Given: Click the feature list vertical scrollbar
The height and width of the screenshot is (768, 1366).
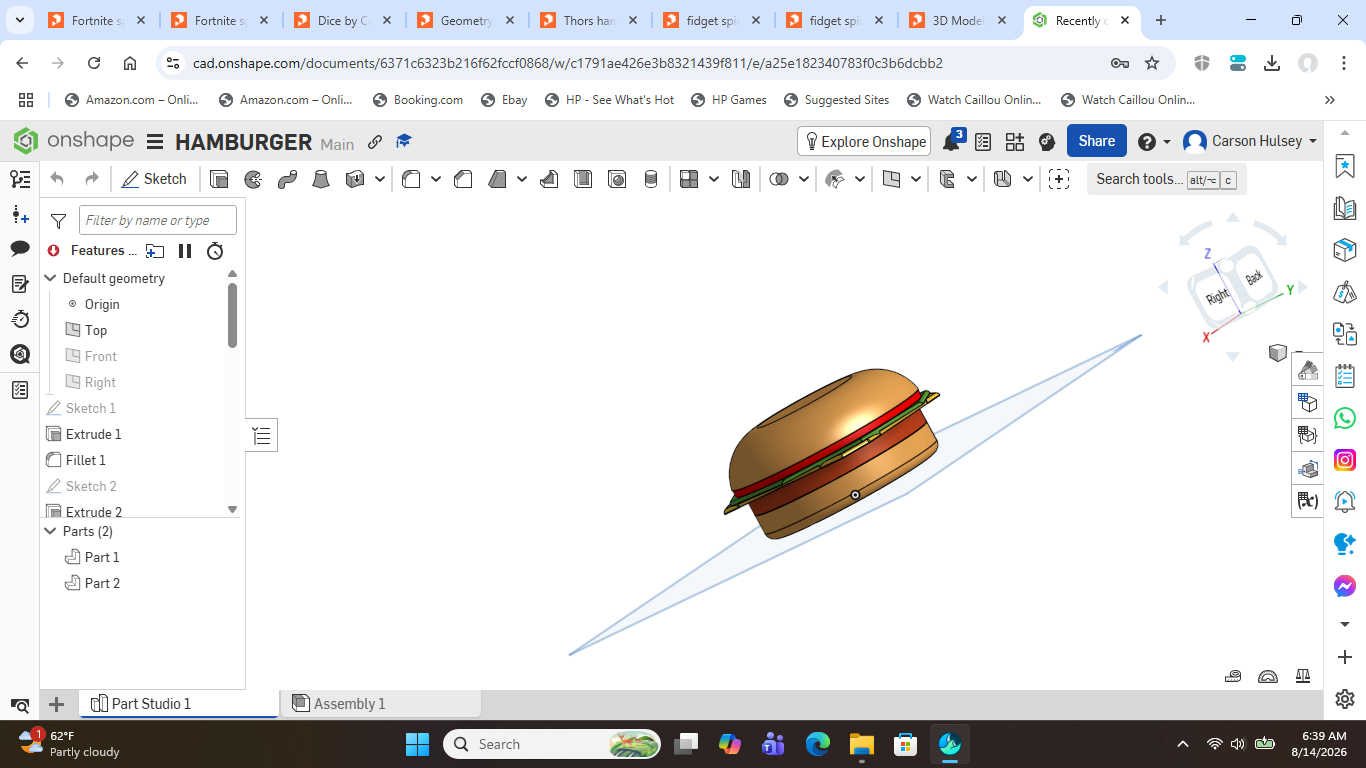Looking at the screenshot, I should tap(233, 315).
